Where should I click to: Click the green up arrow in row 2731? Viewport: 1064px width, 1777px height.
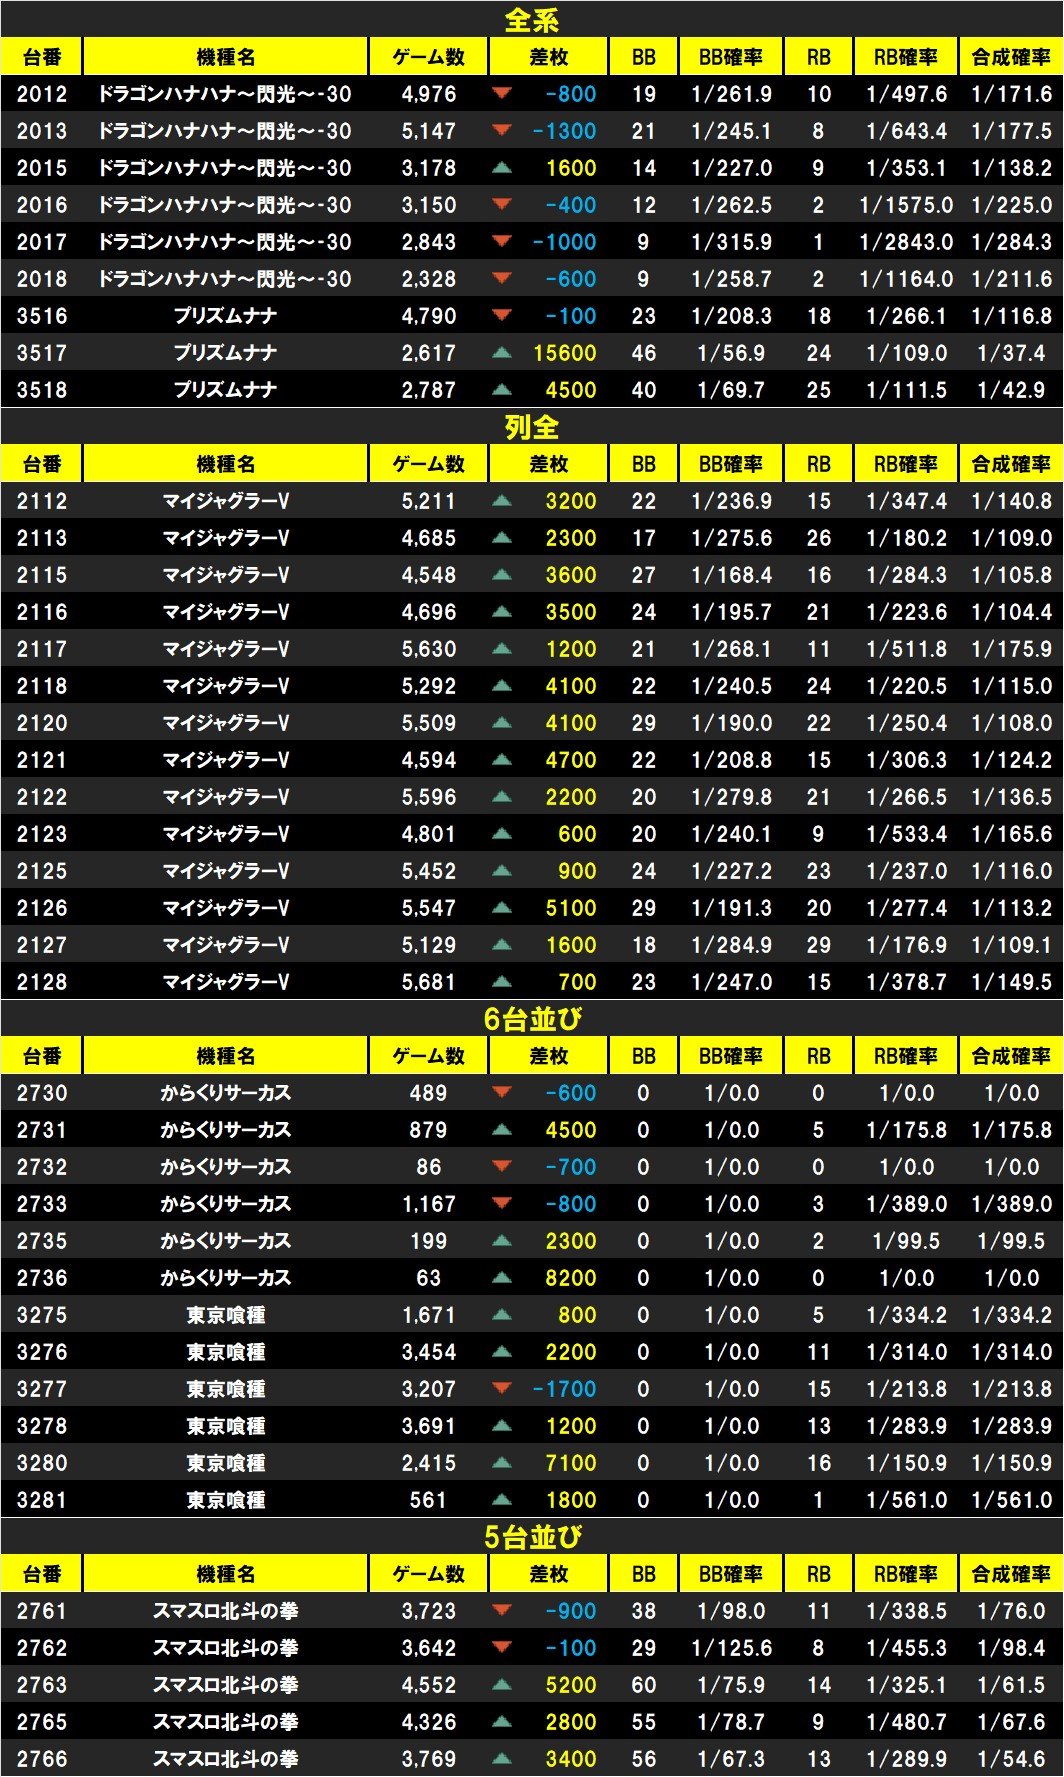[502, 1130]
